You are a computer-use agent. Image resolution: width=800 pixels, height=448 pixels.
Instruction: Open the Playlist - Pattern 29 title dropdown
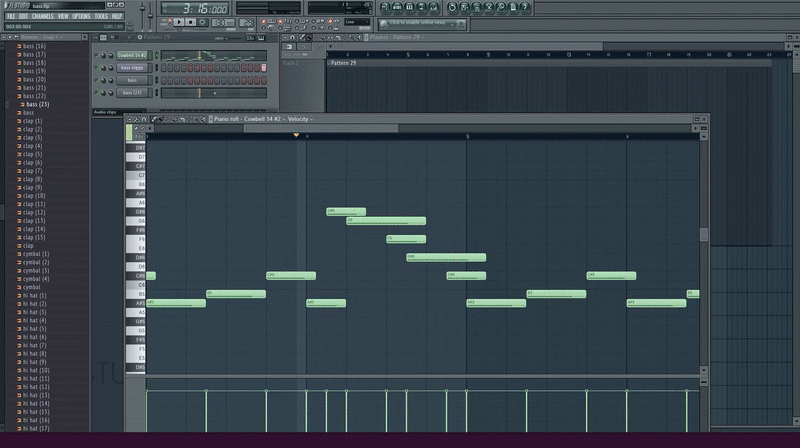click(x=396, y=37)
